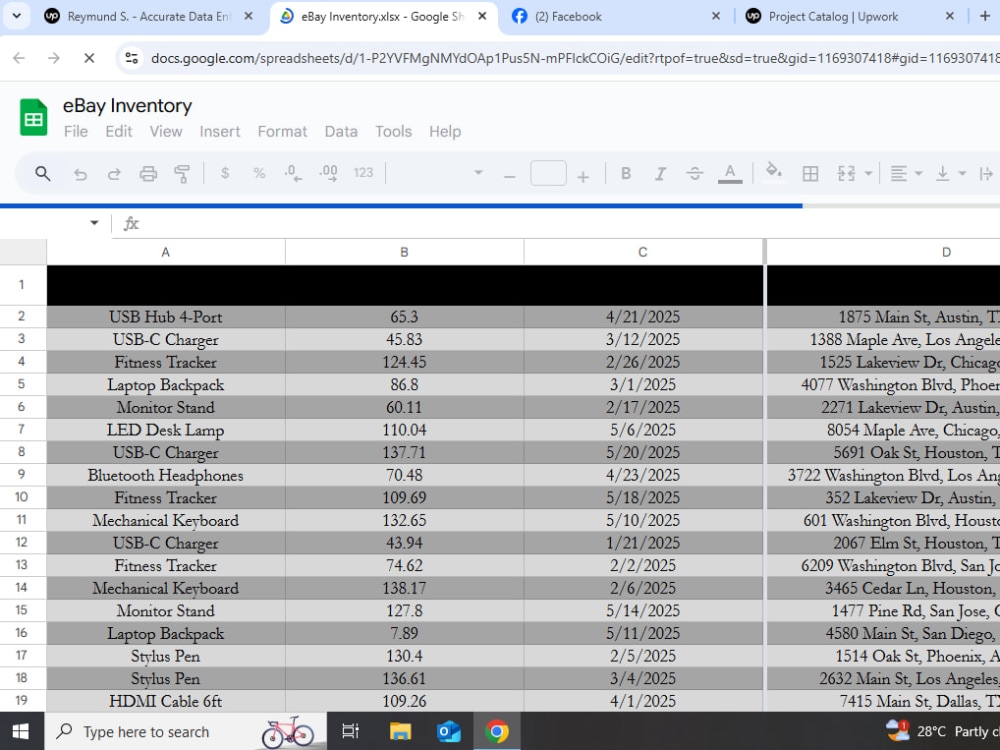Open a new browser tab
The image size is (1000, 750).
point(985,17)
